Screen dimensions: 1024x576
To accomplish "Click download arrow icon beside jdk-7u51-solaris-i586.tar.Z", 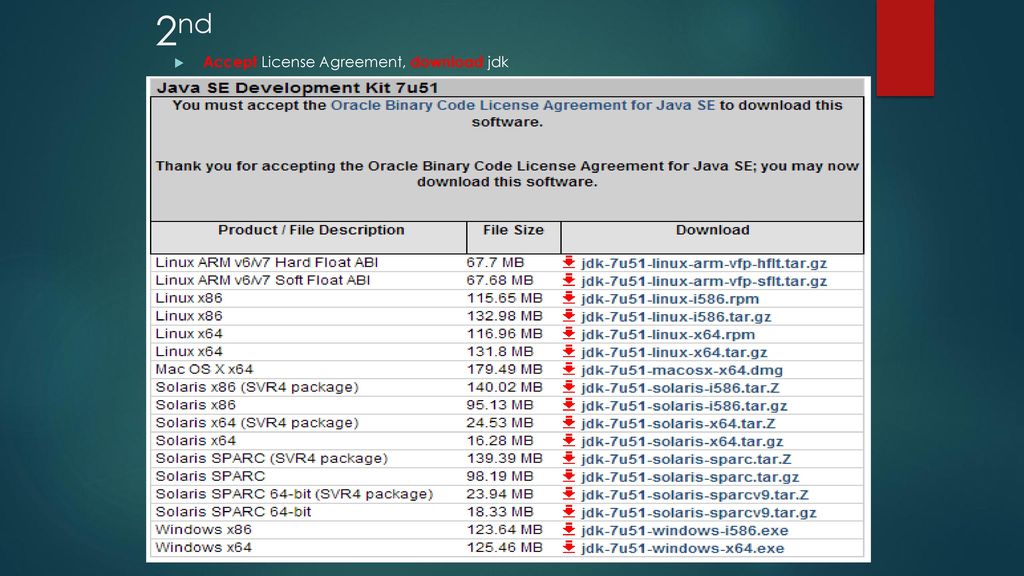I will coord(569,387).
